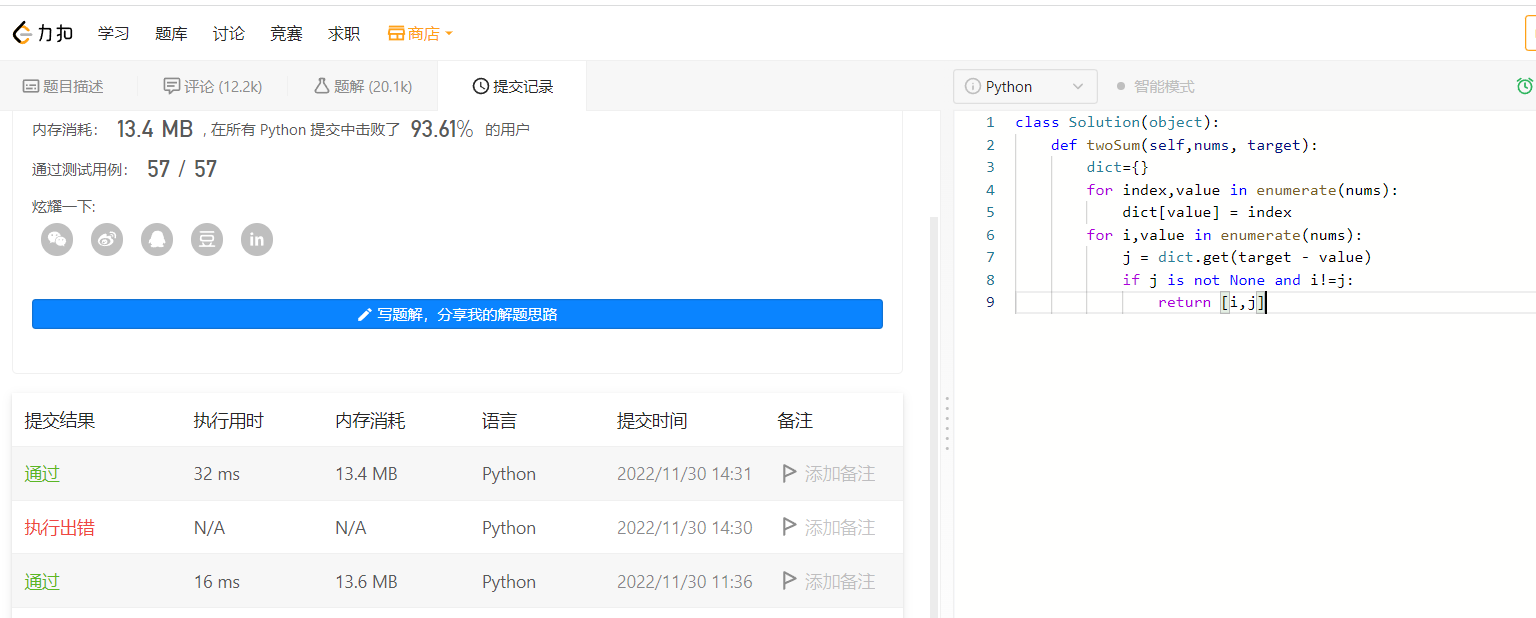Open the 评论 (12.2k) comments tab

point(212,87)
